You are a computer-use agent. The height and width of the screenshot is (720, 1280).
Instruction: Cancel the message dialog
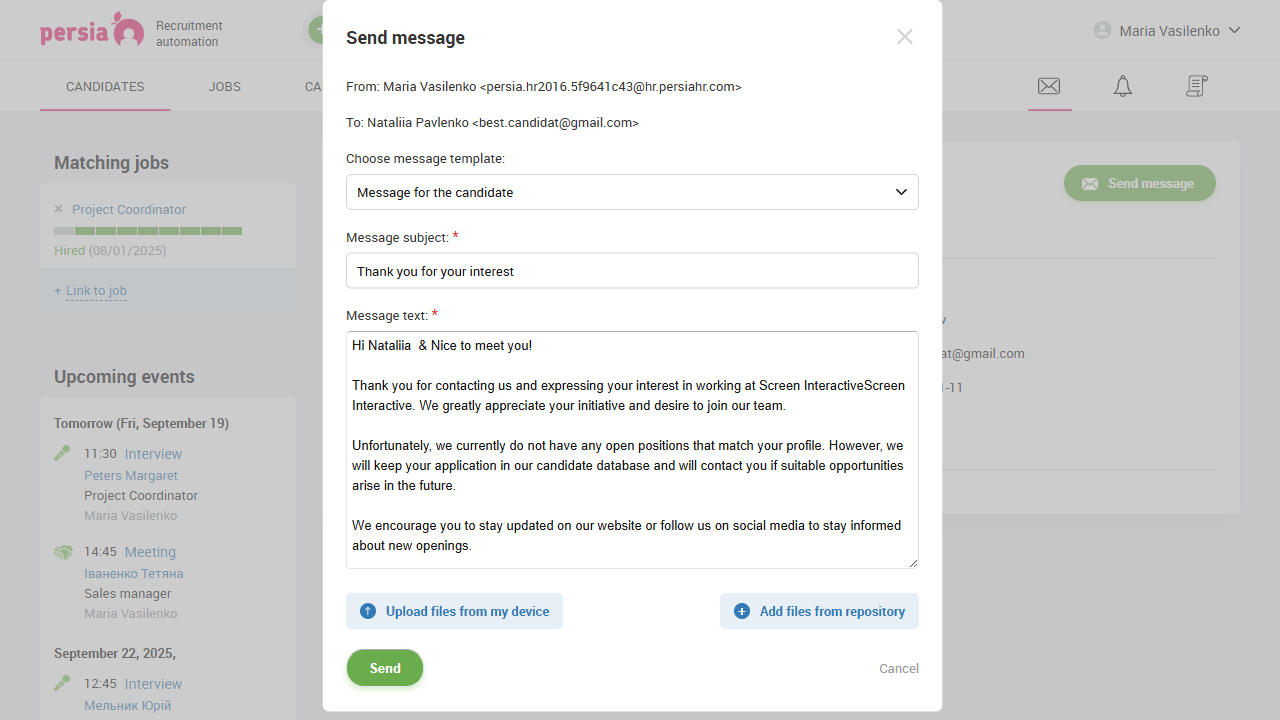click(x=898, y=668)
